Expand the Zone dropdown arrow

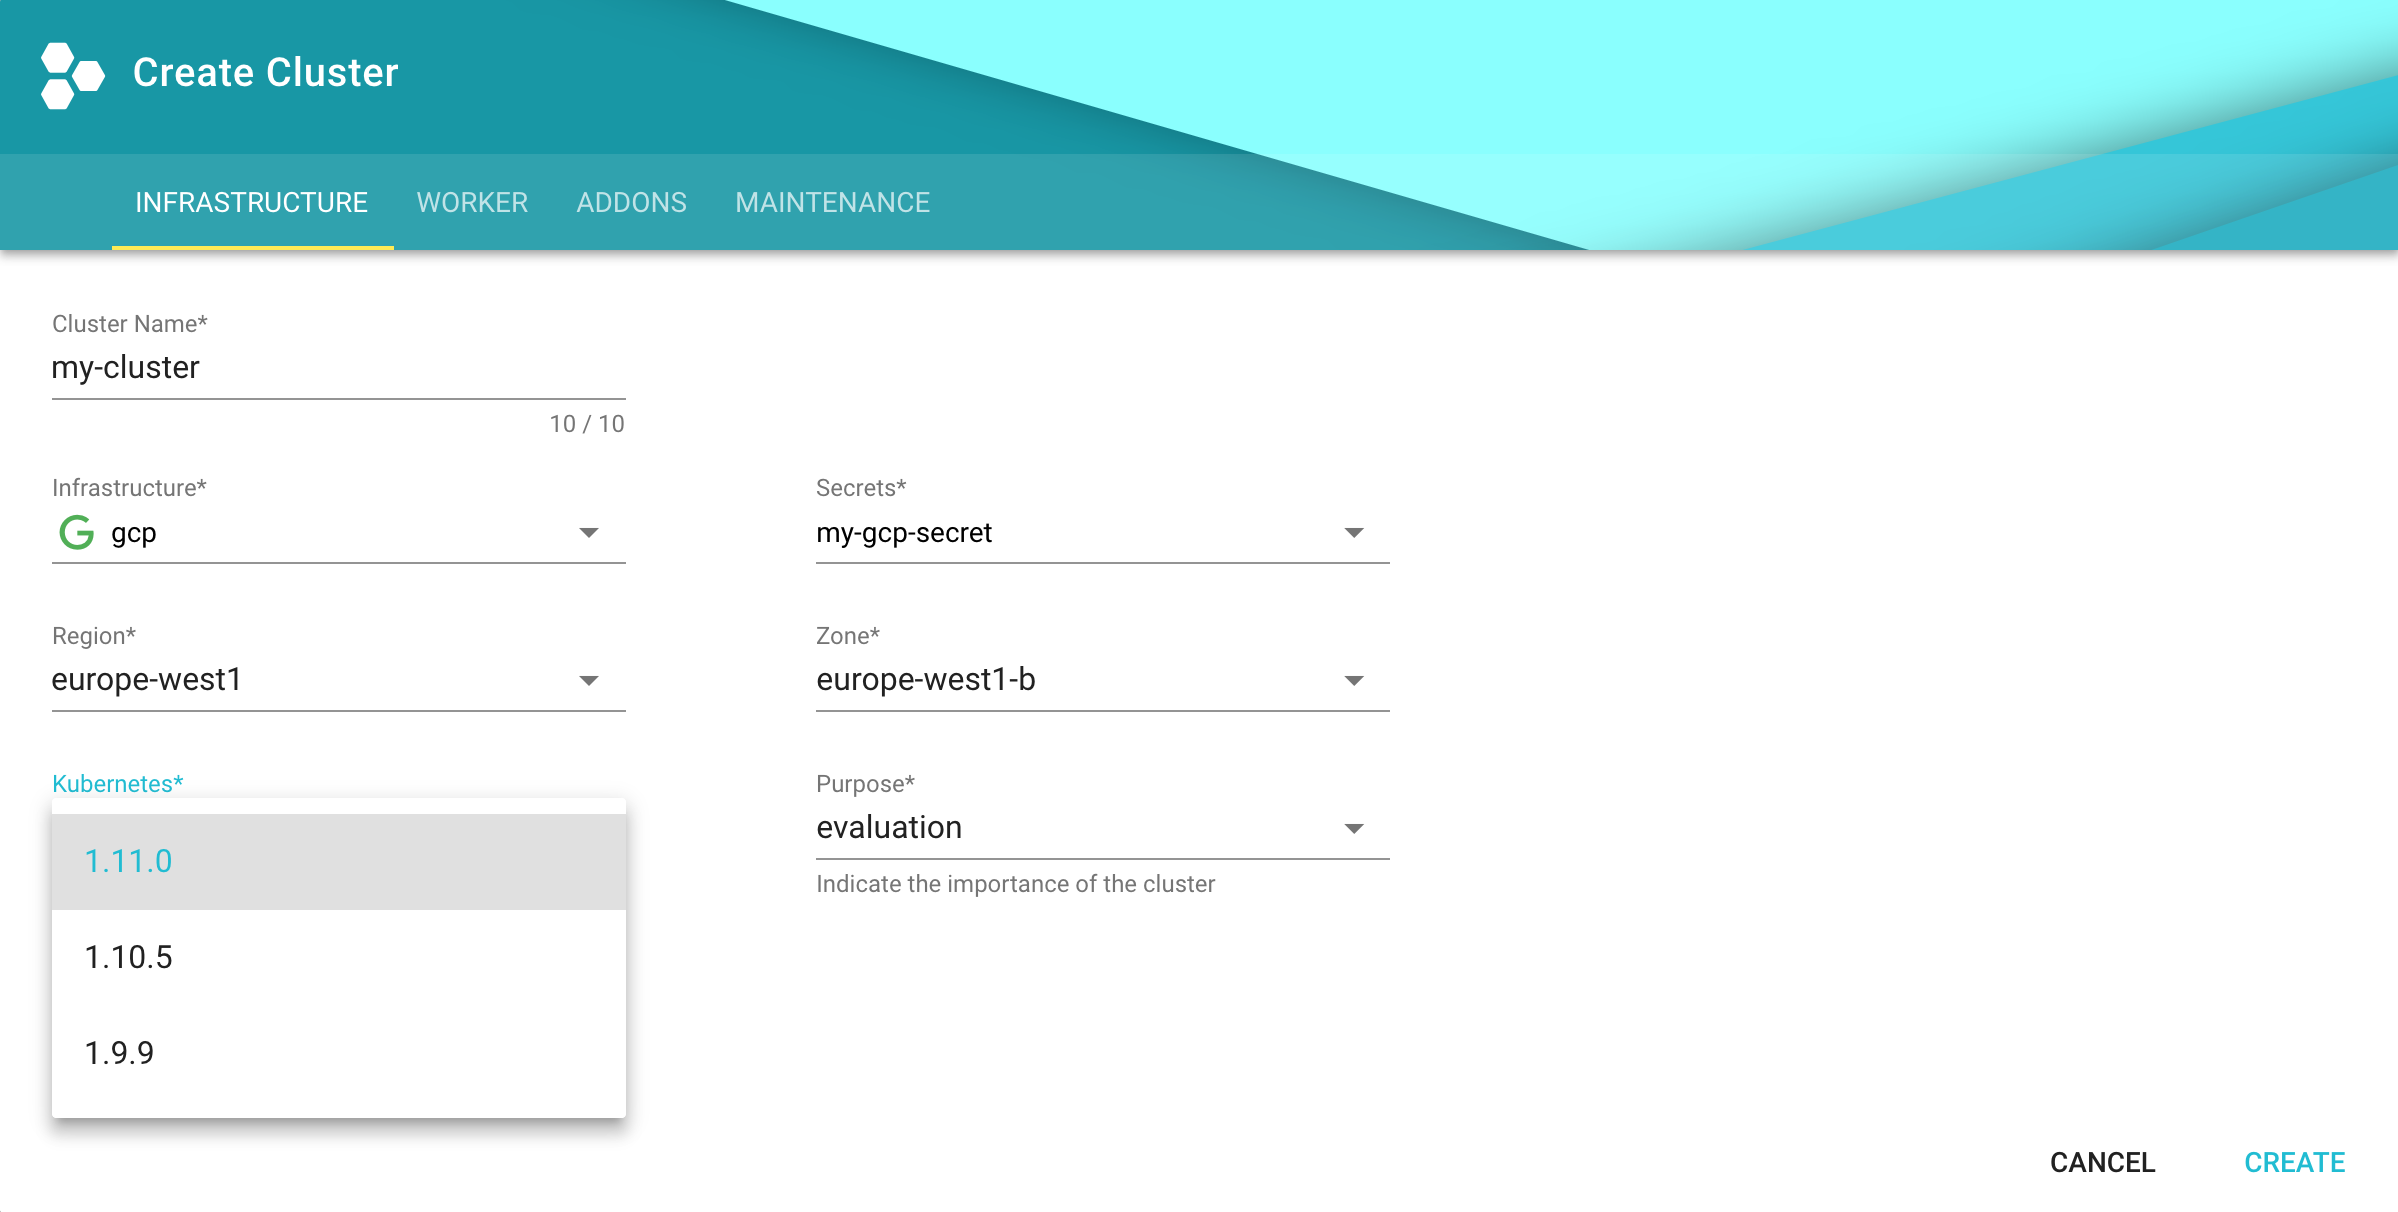[1353, 681]
